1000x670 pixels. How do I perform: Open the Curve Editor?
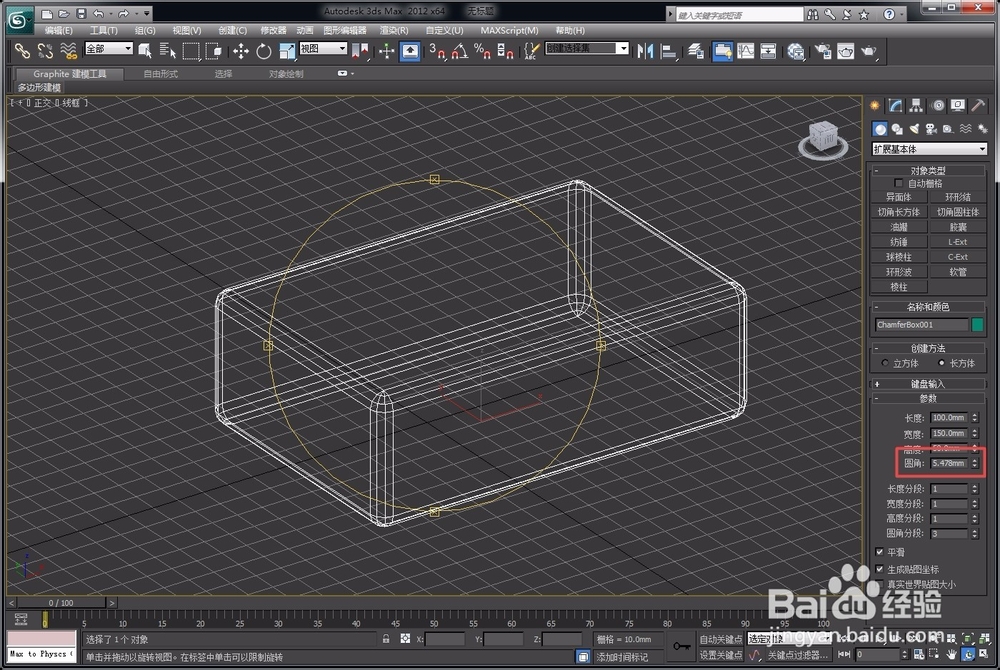(746, 51)
